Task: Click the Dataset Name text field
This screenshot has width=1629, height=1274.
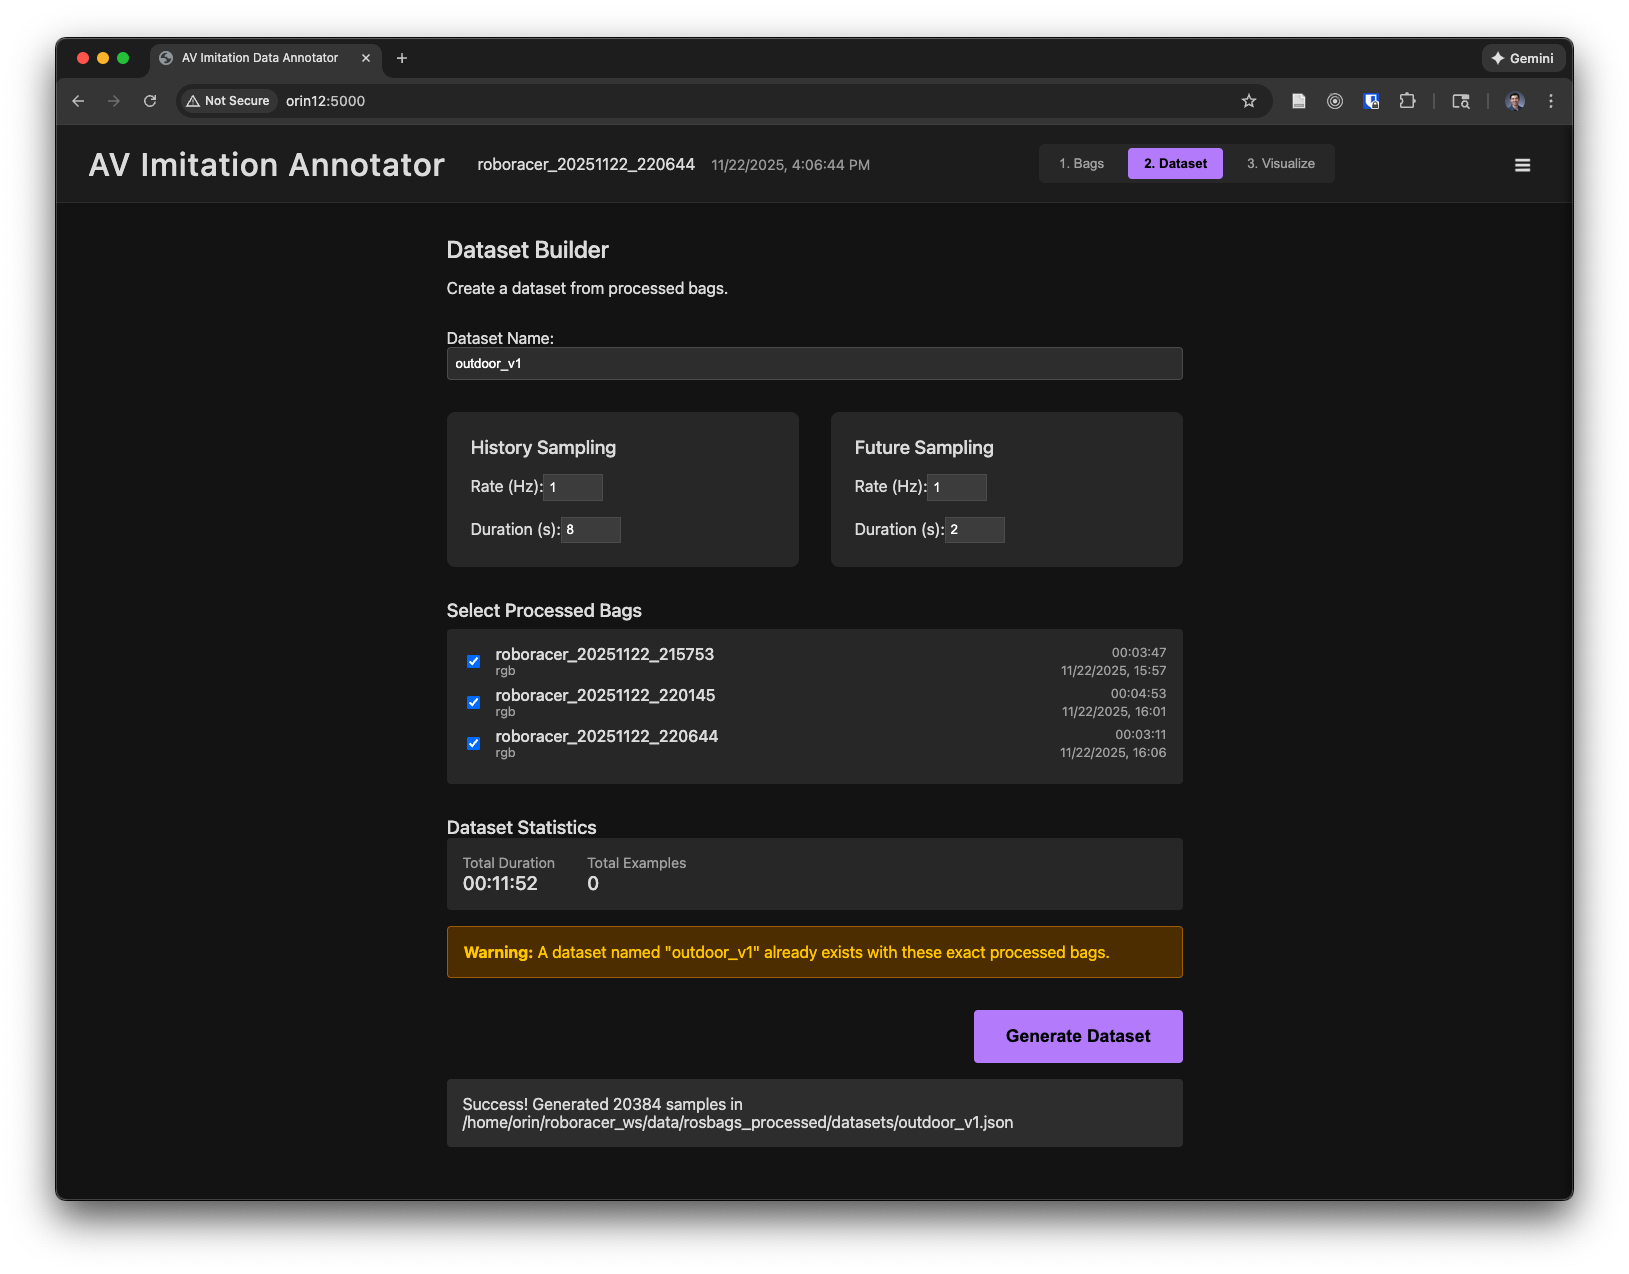Action: click(x=814, y=364)
